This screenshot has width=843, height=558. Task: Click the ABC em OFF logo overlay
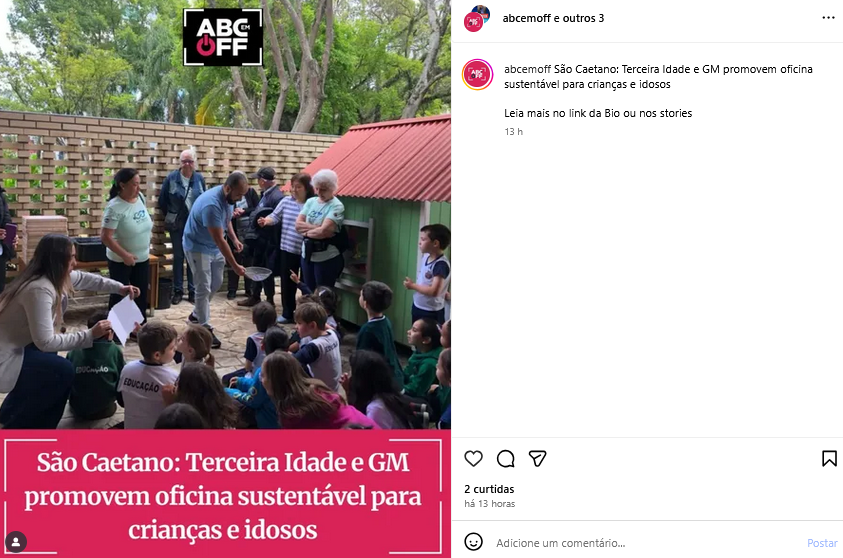[x=223, y=37]
